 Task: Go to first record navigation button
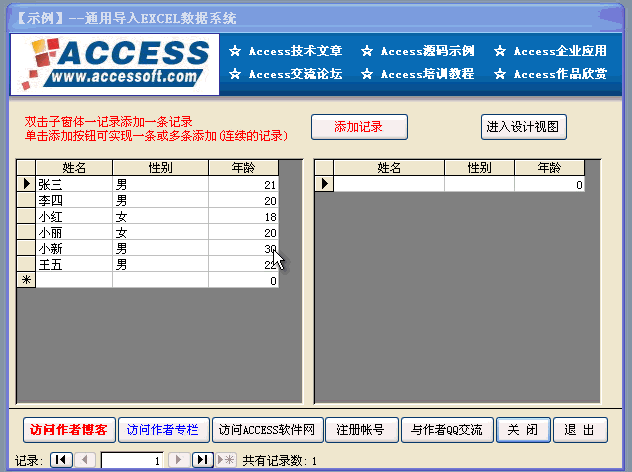pyautogui.click(x=61, y=460)
